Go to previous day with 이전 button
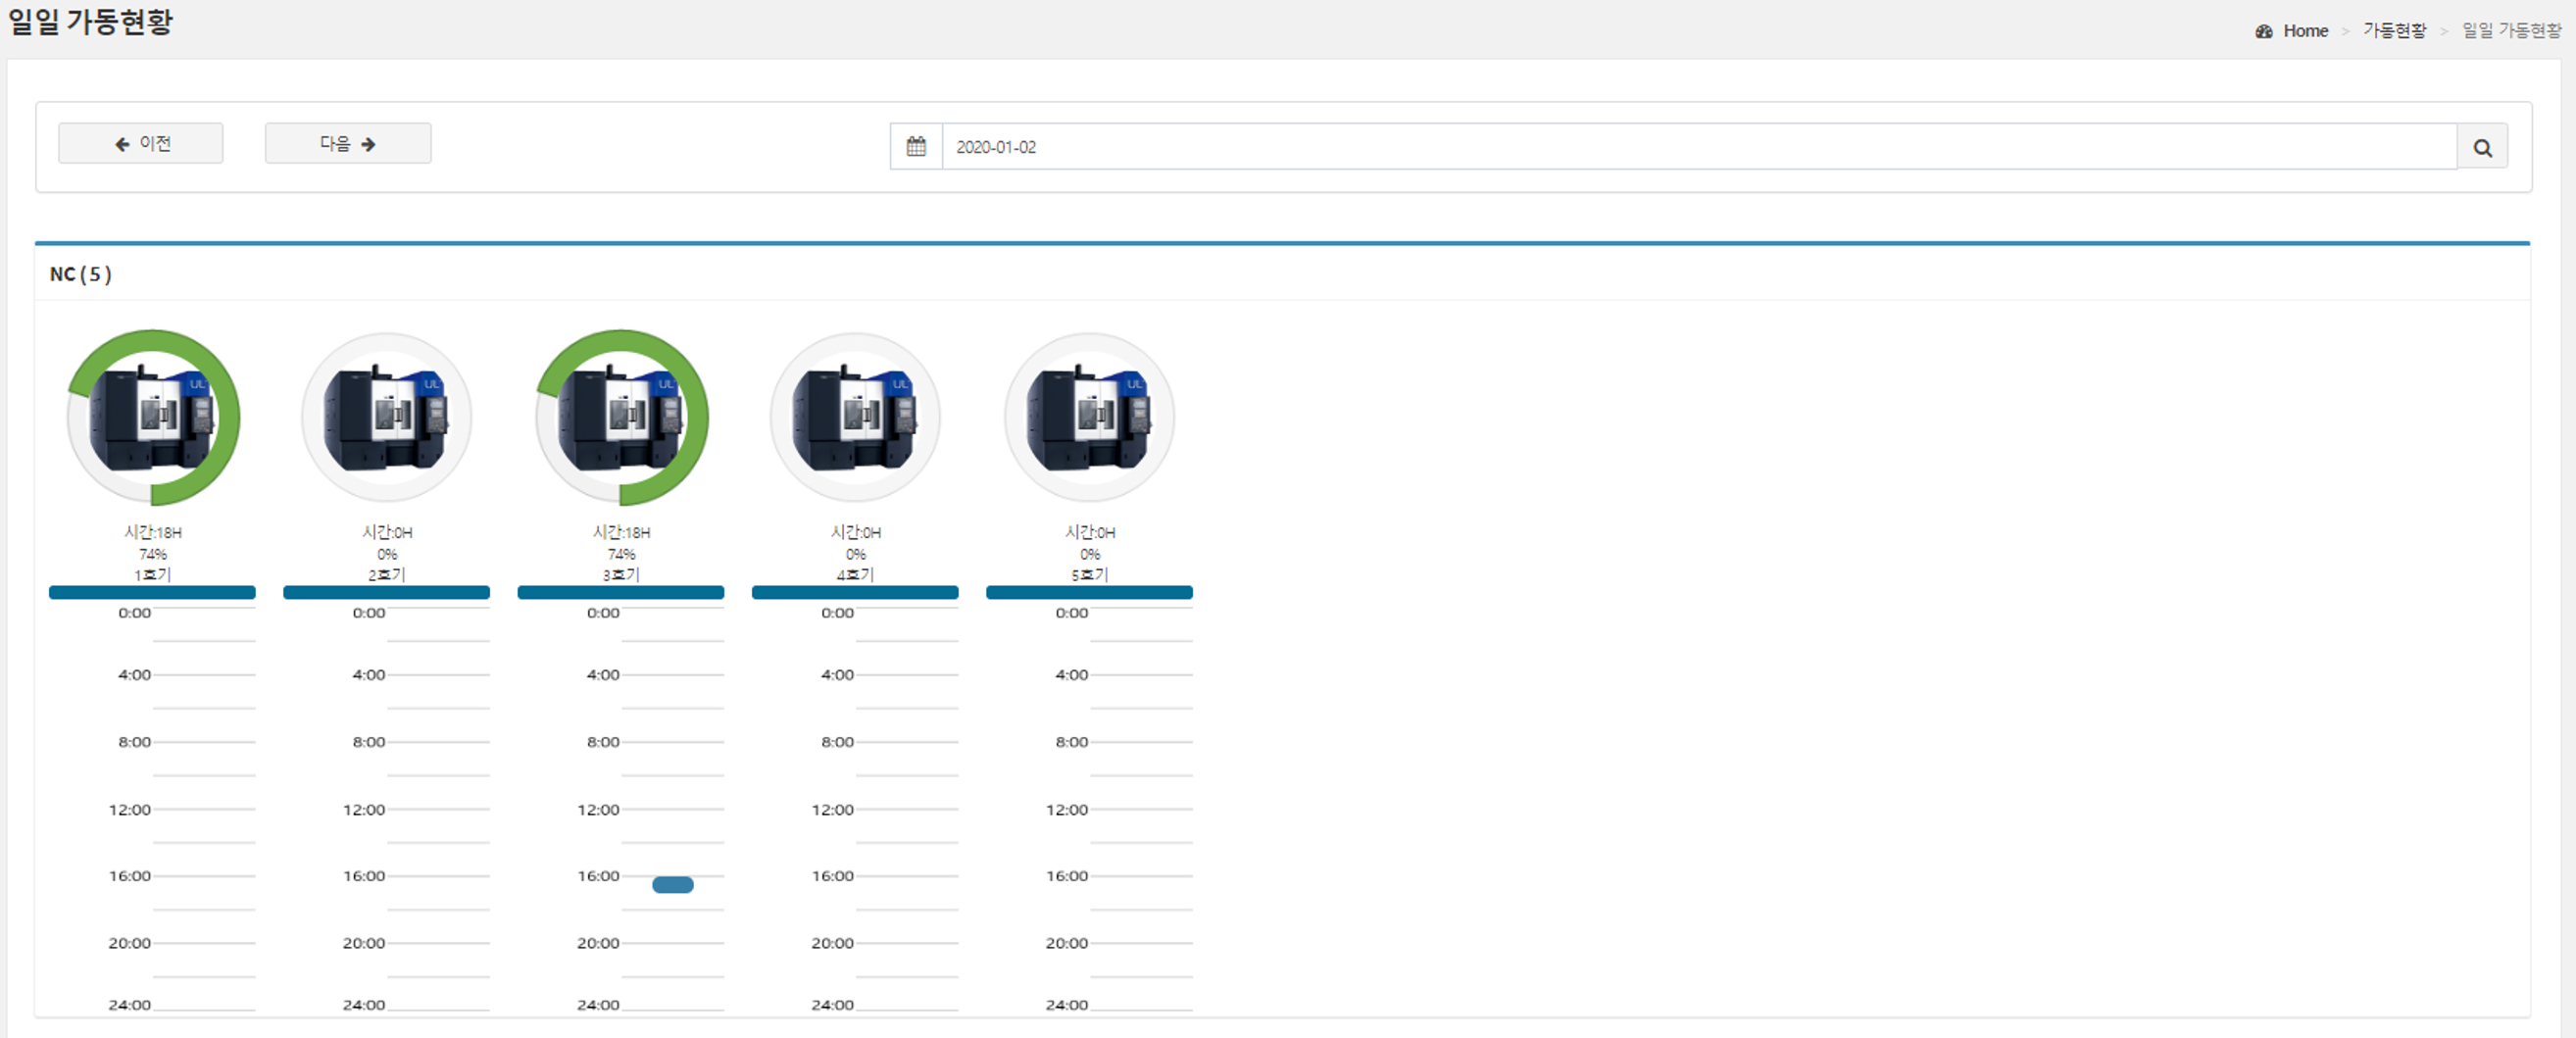This screenshot has height=1038, width=2576. point(141,144)
